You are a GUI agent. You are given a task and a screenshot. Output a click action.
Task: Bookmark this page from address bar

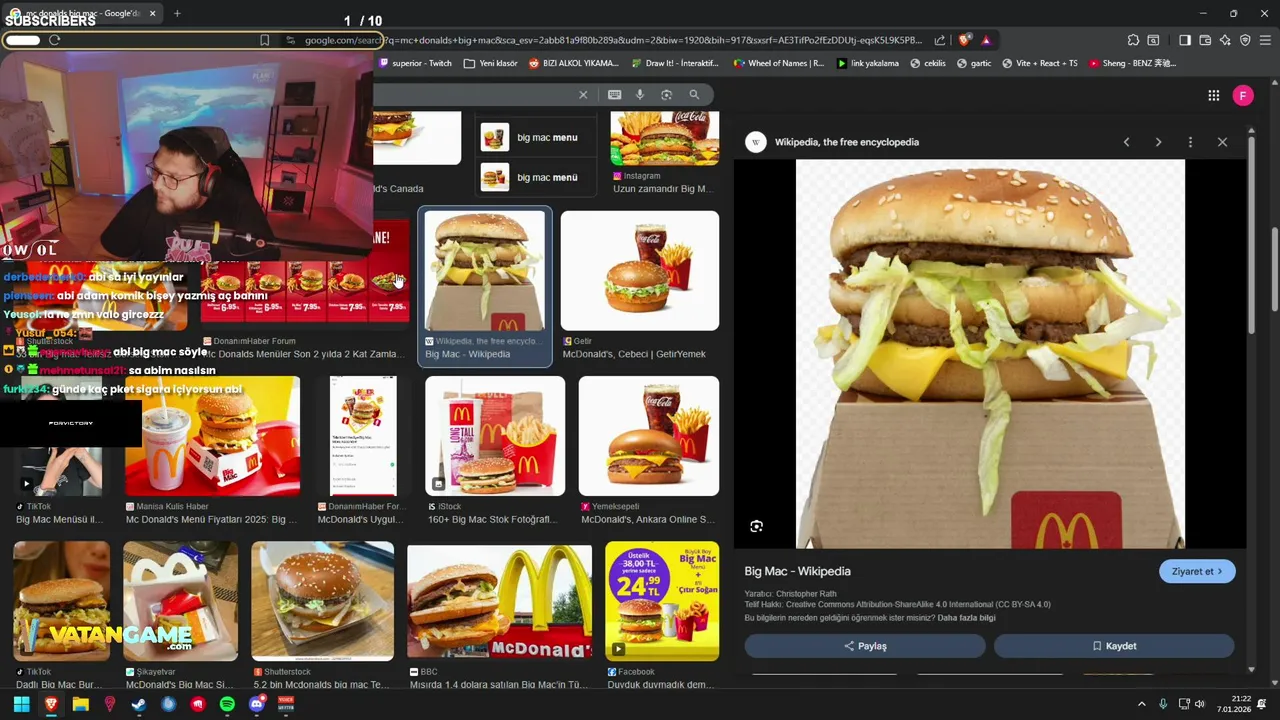[264, 40]
